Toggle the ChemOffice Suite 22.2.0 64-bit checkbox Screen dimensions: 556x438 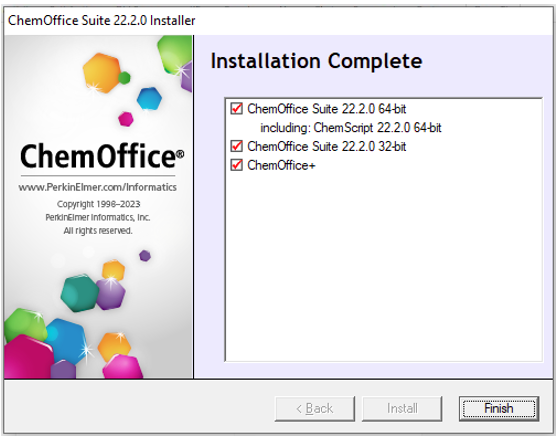[x=237, y=109]
